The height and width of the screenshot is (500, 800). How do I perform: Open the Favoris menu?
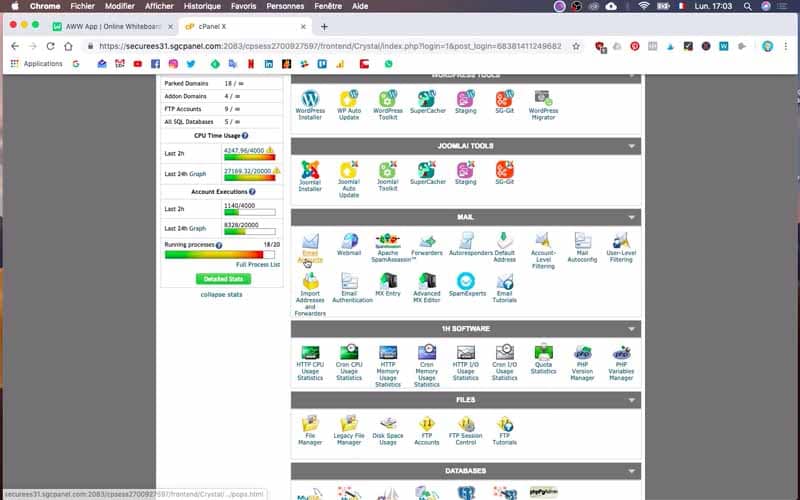coord(243,6)
